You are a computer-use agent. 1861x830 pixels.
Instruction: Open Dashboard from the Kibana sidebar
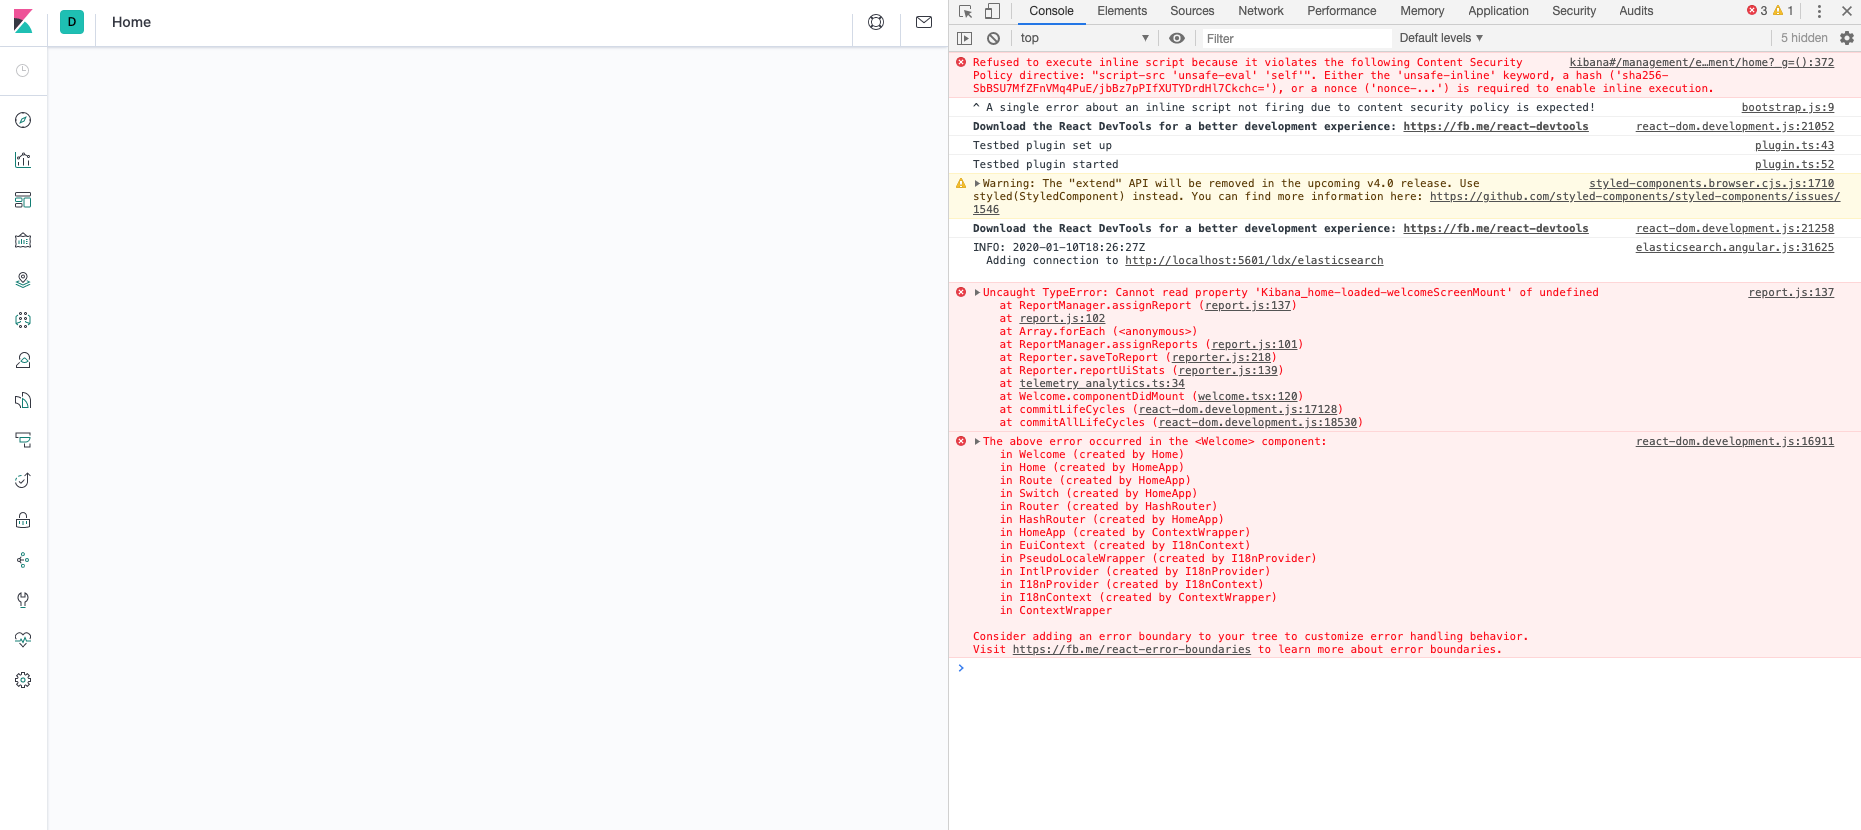click(23, 200)
